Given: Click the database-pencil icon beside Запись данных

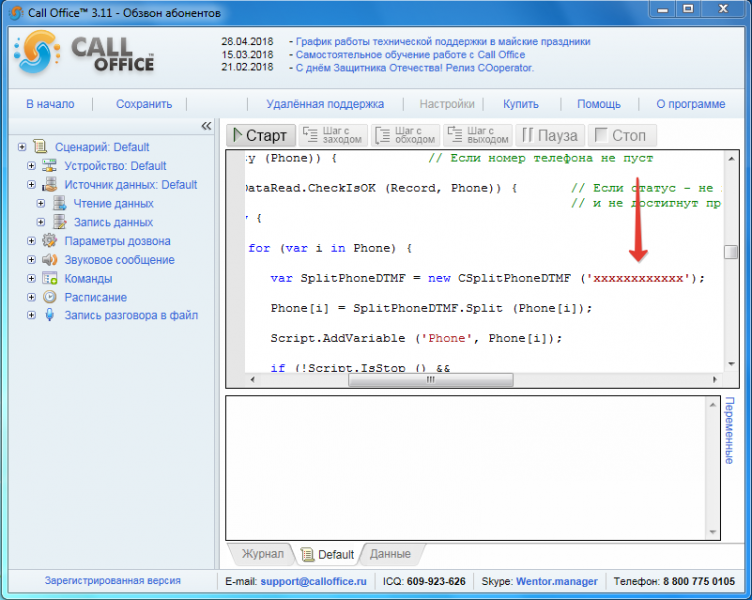Looking at the screenshot, I should pos(59,222).
